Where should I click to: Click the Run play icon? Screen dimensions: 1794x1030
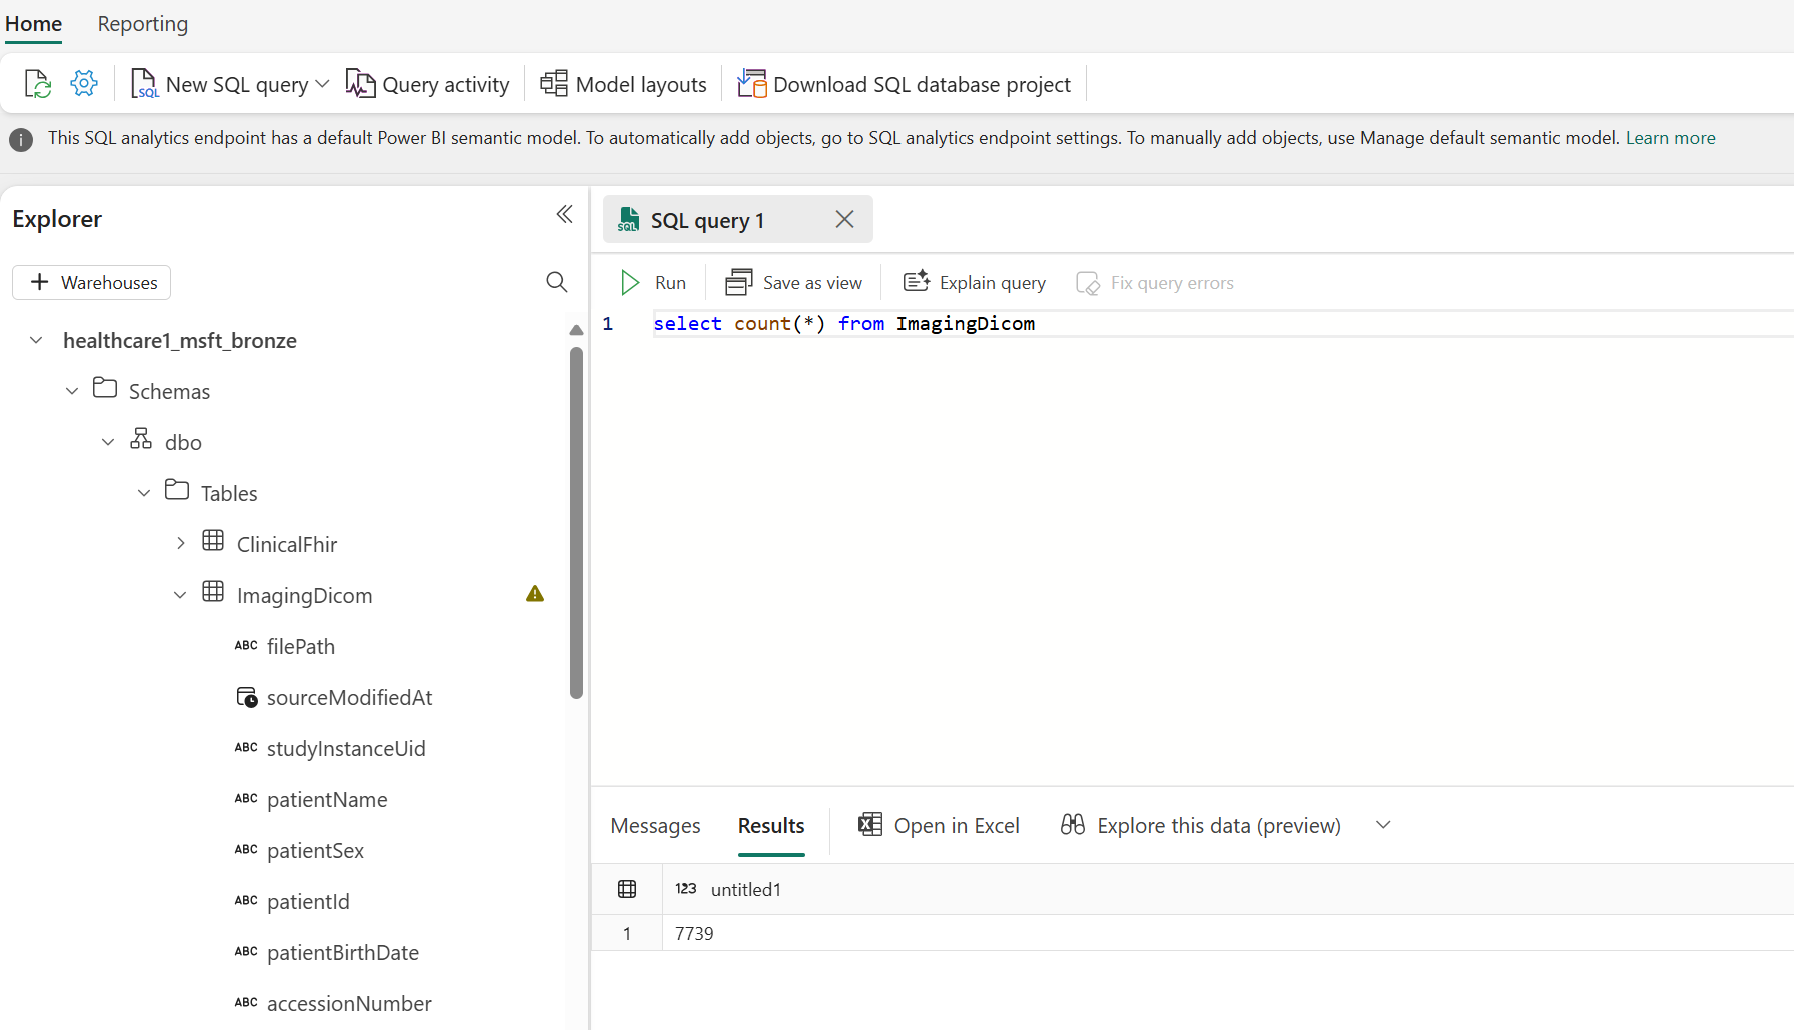630,283
